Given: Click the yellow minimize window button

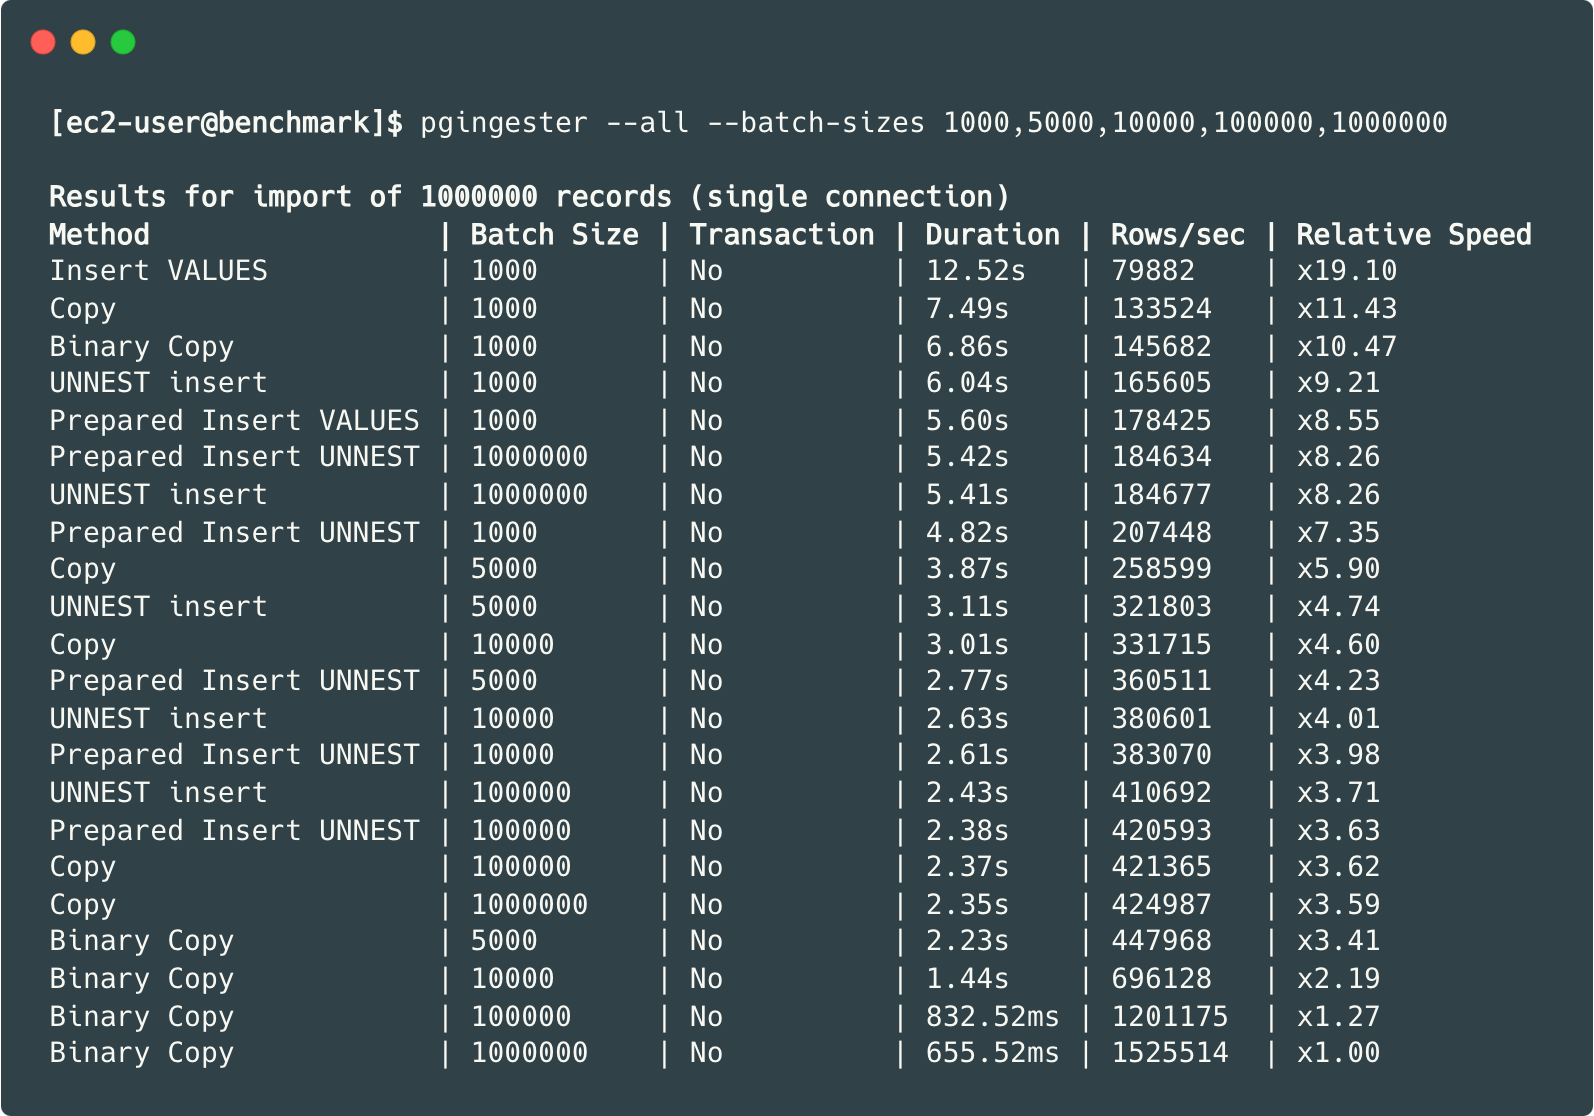Looking at the screenshot, I should [83, 42].
